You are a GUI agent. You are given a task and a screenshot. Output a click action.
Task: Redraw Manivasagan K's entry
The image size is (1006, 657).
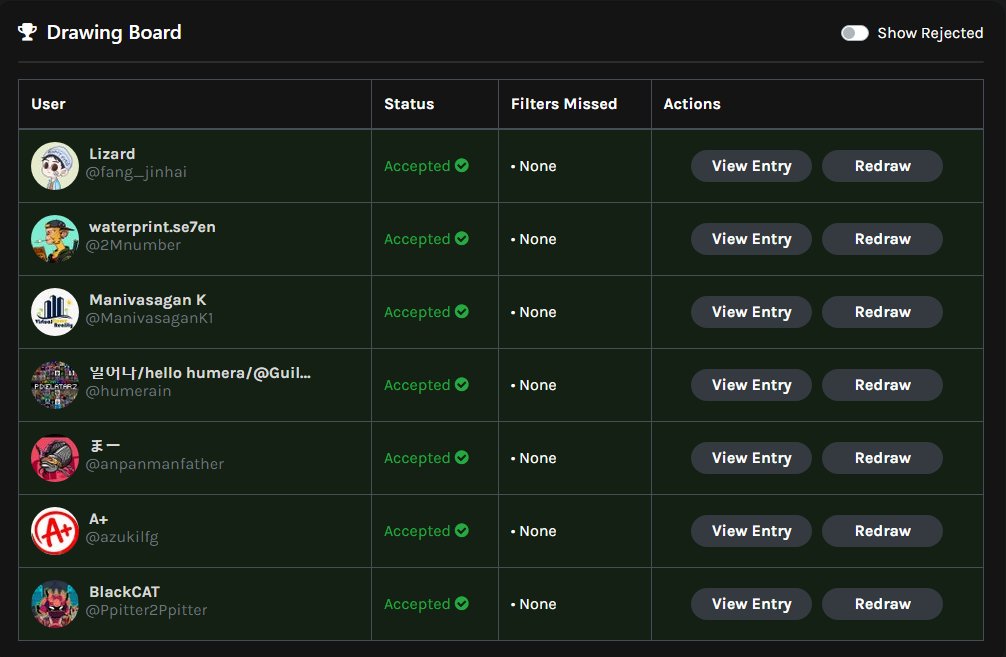click(882, 312)
